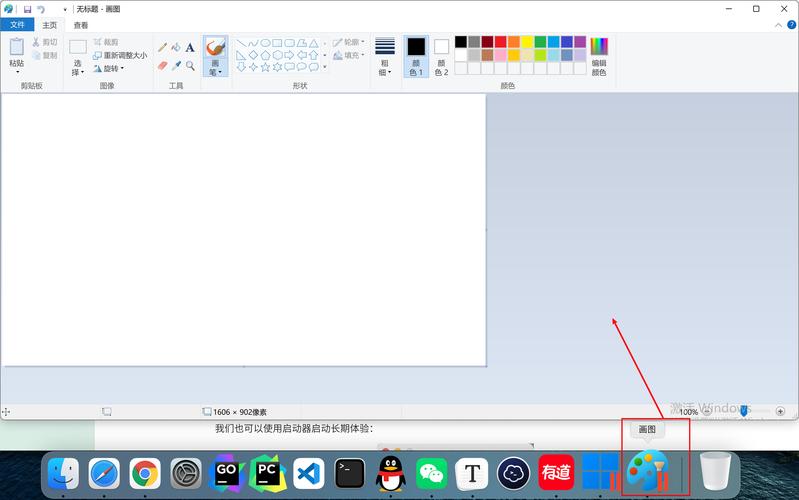
Task: Switch to the View tab
Action: pos(81,25)
